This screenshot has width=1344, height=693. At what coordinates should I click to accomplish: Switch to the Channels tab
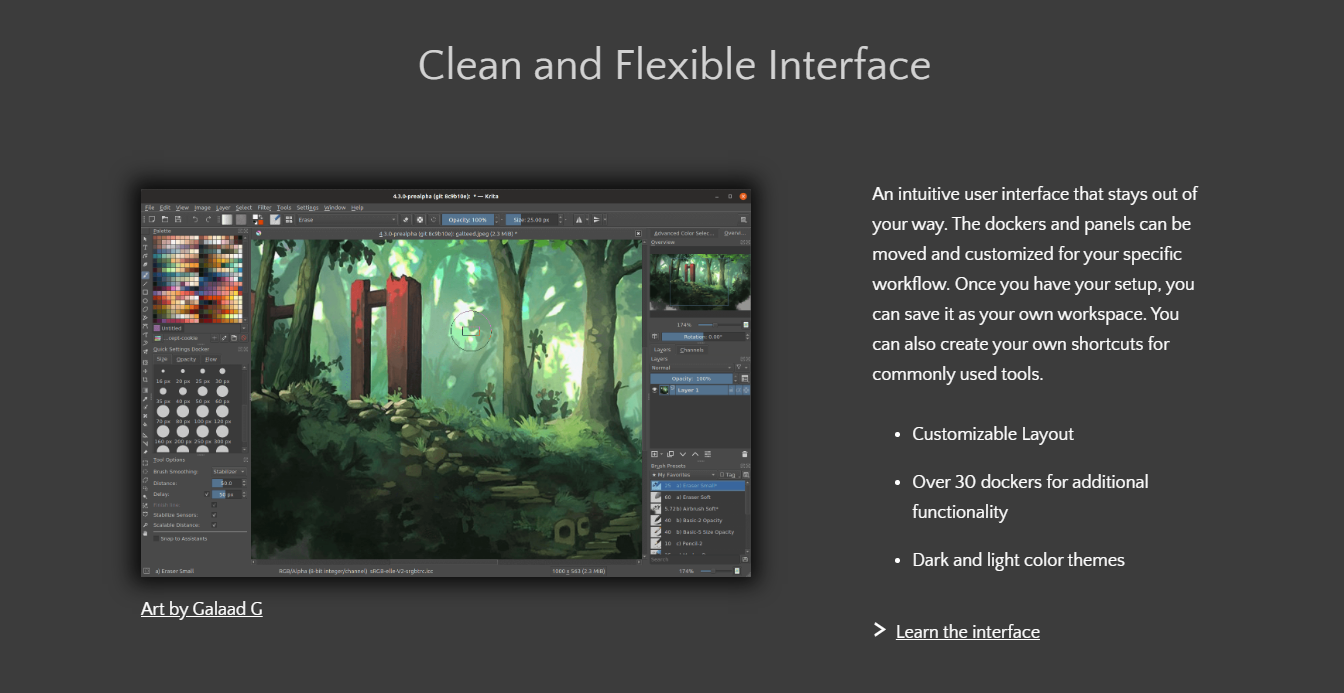coord(692,350)
